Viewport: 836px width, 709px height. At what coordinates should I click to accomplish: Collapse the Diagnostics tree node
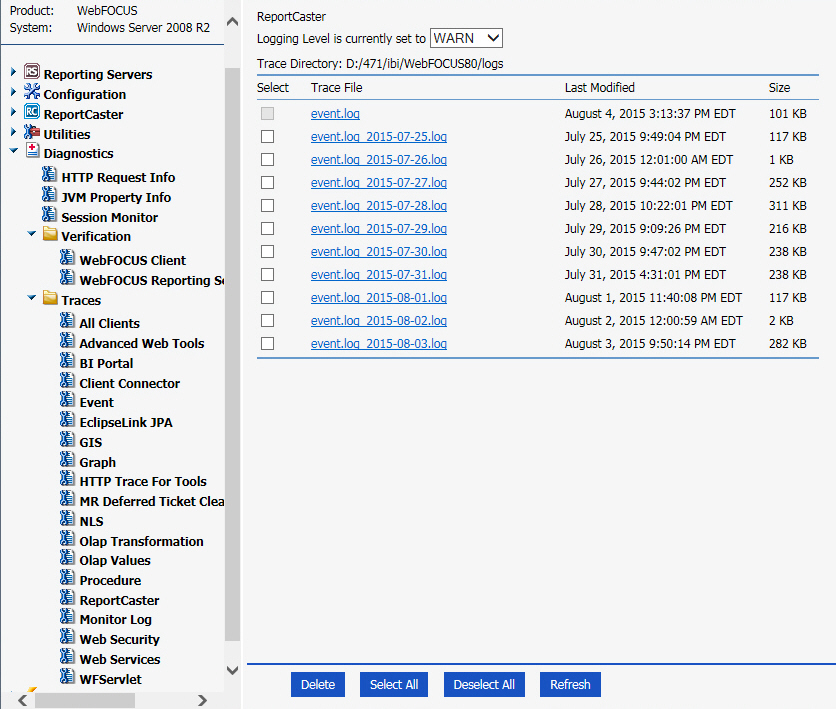[14, 151]
